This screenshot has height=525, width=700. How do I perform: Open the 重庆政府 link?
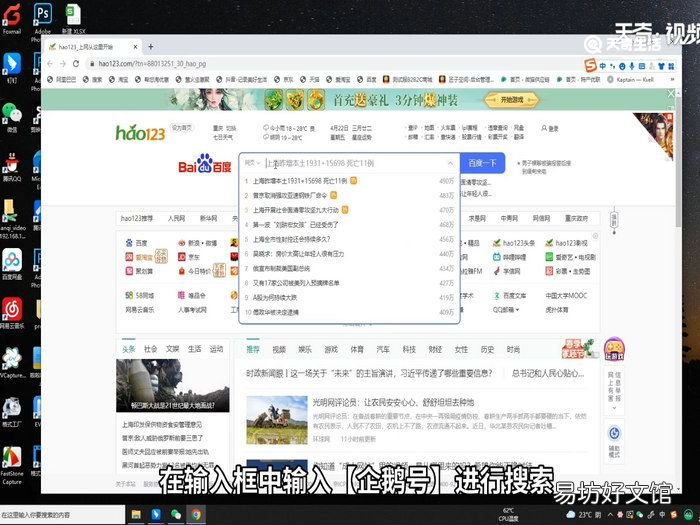point(576,218)
